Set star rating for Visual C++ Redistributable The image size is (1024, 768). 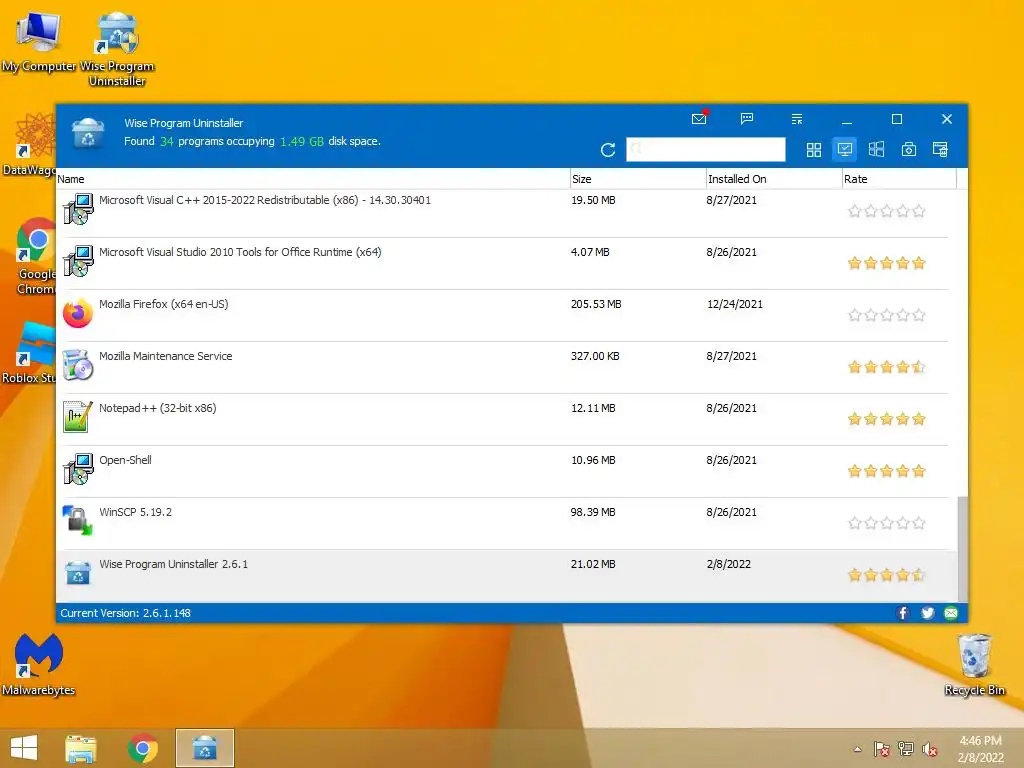tap(886, 211)
